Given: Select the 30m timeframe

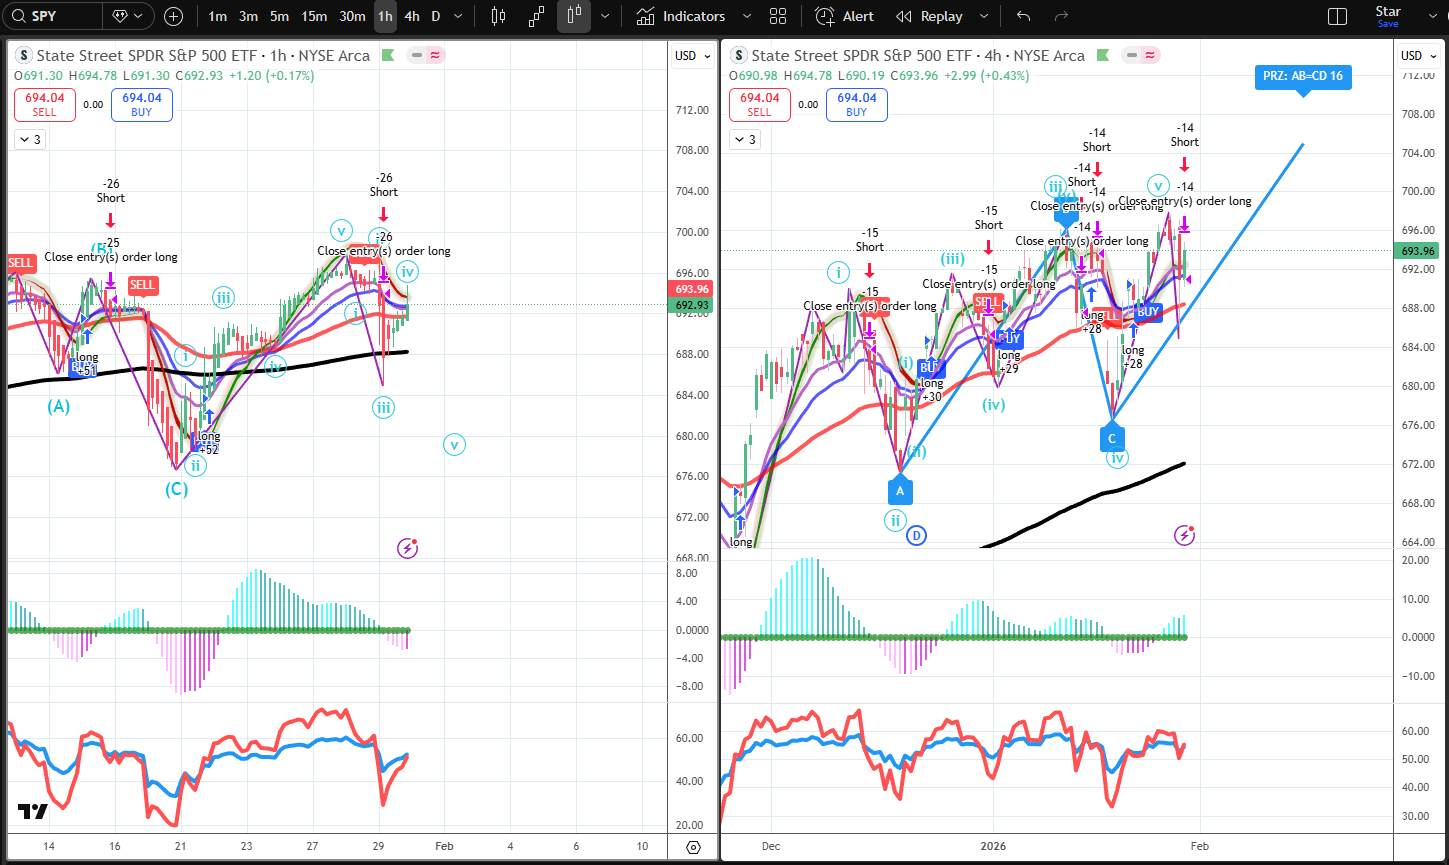Looking at the screenshot, I should [x=352, y=16].
